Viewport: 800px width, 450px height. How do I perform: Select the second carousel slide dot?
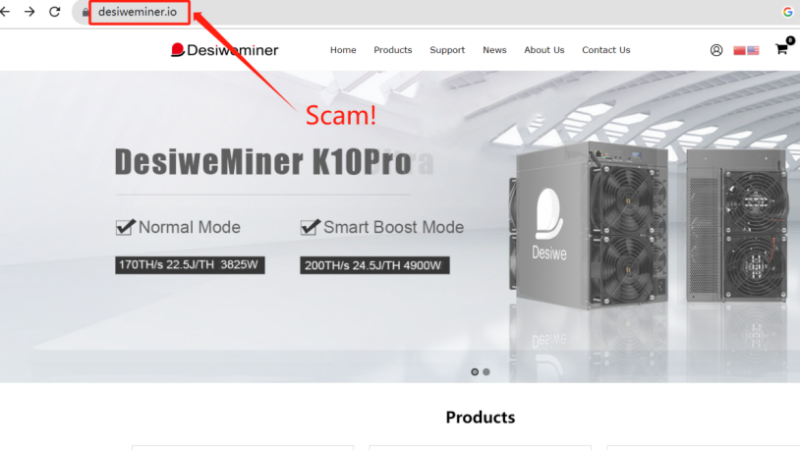pos(486,372)
